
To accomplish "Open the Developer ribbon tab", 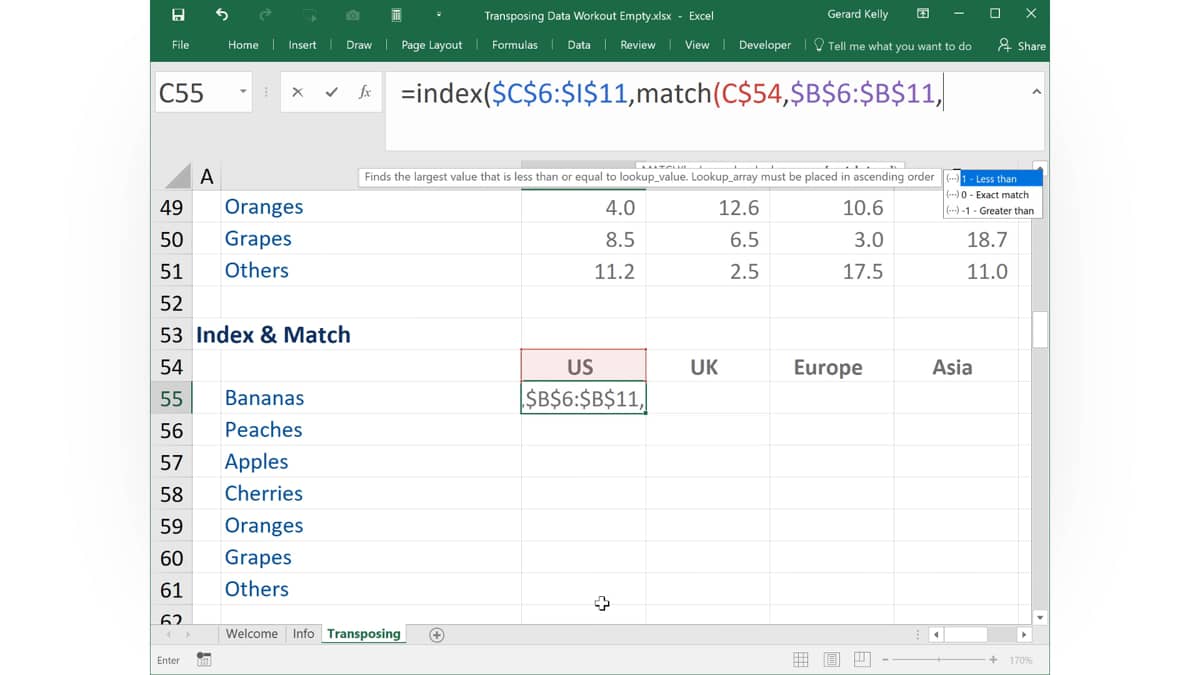I will (765, 45).
